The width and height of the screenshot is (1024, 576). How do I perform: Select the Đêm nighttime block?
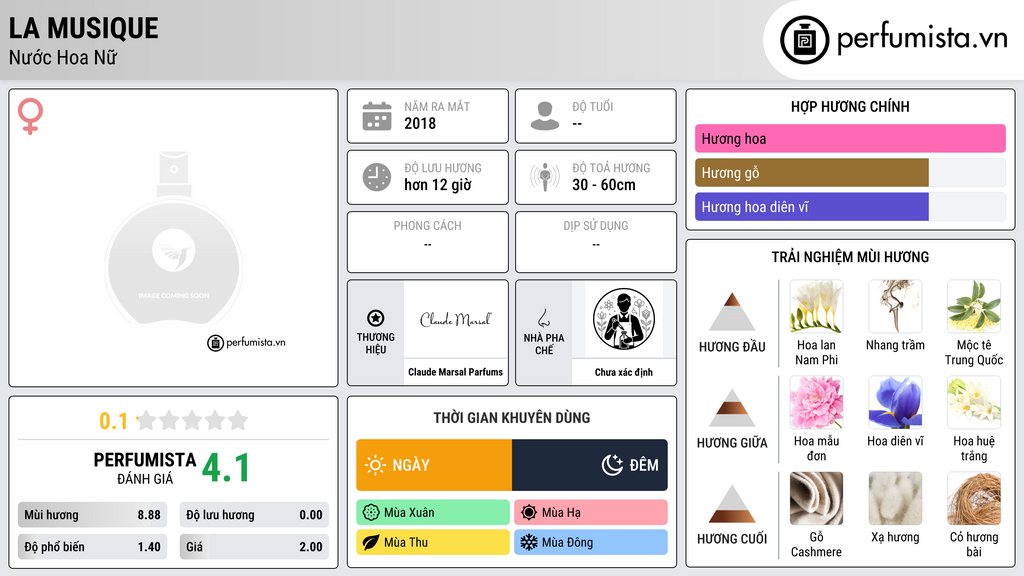coord(590,465)
